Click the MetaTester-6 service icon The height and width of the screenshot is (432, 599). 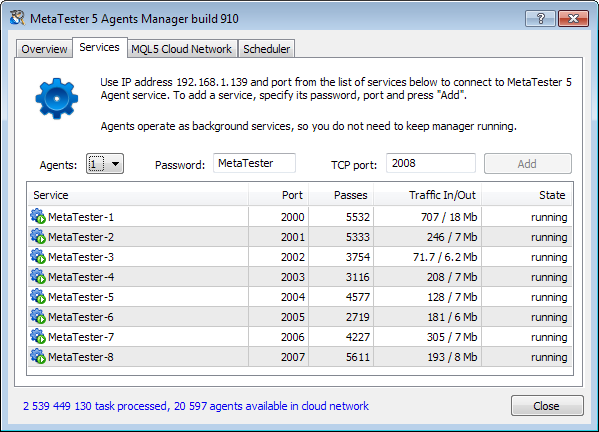coord(38,316)
